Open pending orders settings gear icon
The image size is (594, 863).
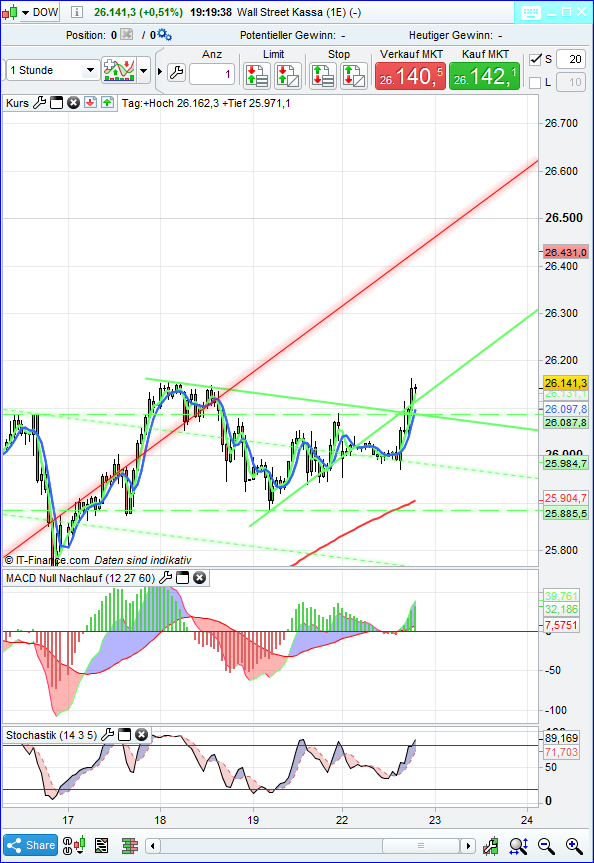pyautogui.click(x=165, y=35)
